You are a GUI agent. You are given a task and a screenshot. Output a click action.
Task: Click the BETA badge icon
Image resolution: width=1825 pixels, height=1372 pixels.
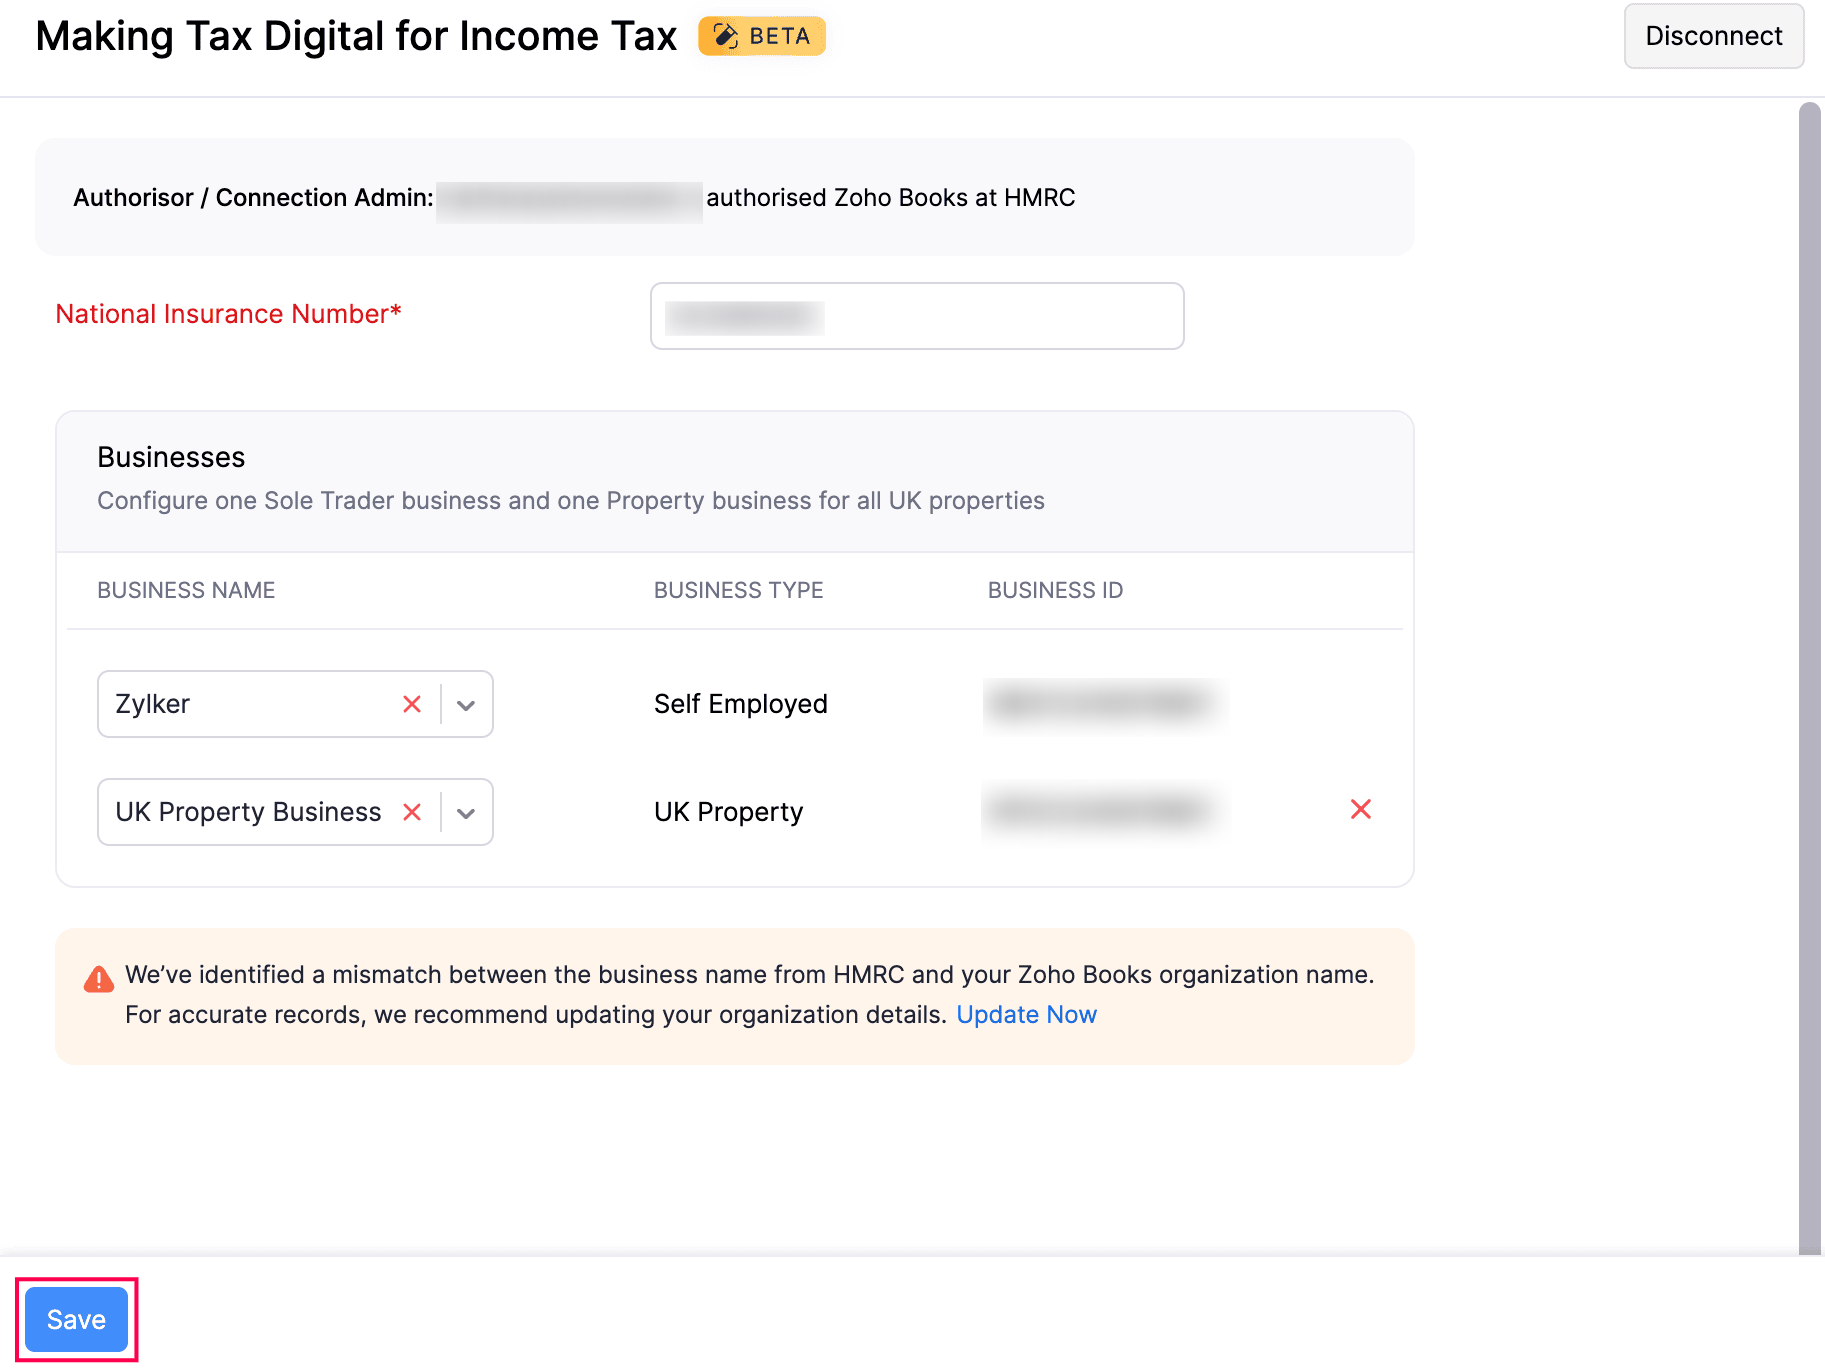pos(726,36)
